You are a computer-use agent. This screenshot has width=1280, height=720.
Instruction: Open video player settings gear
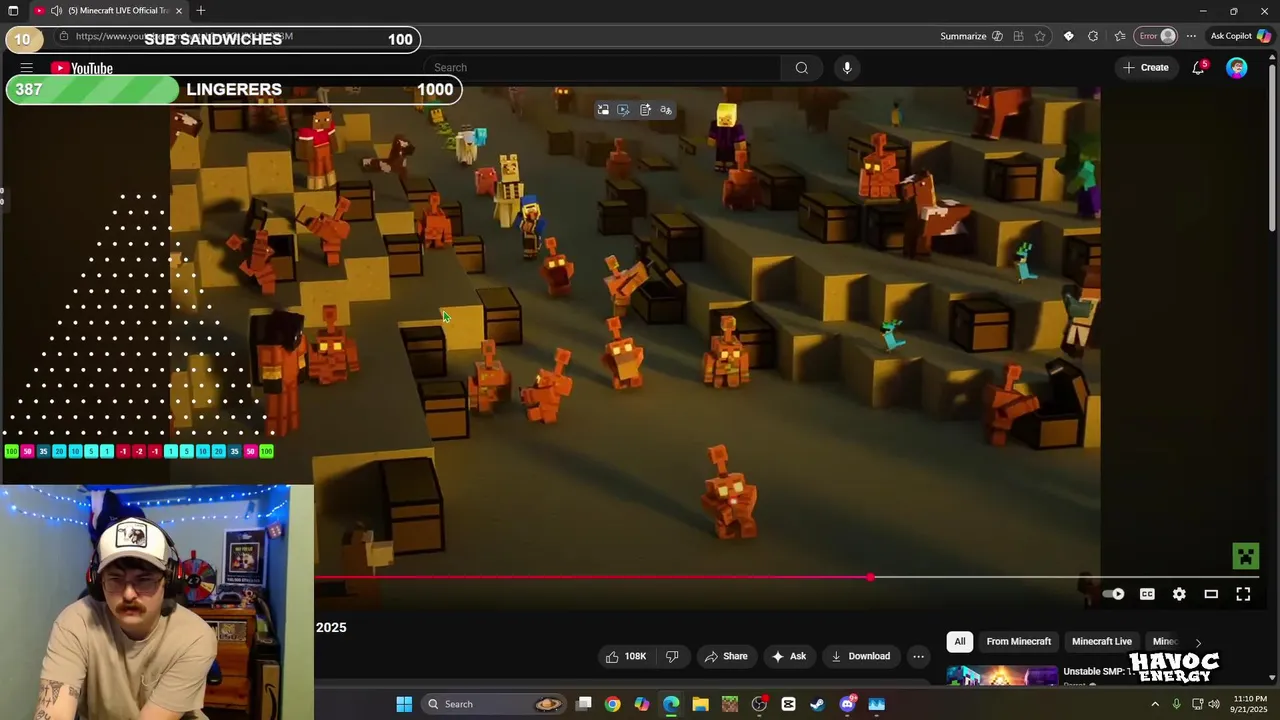click(1179, 594)
